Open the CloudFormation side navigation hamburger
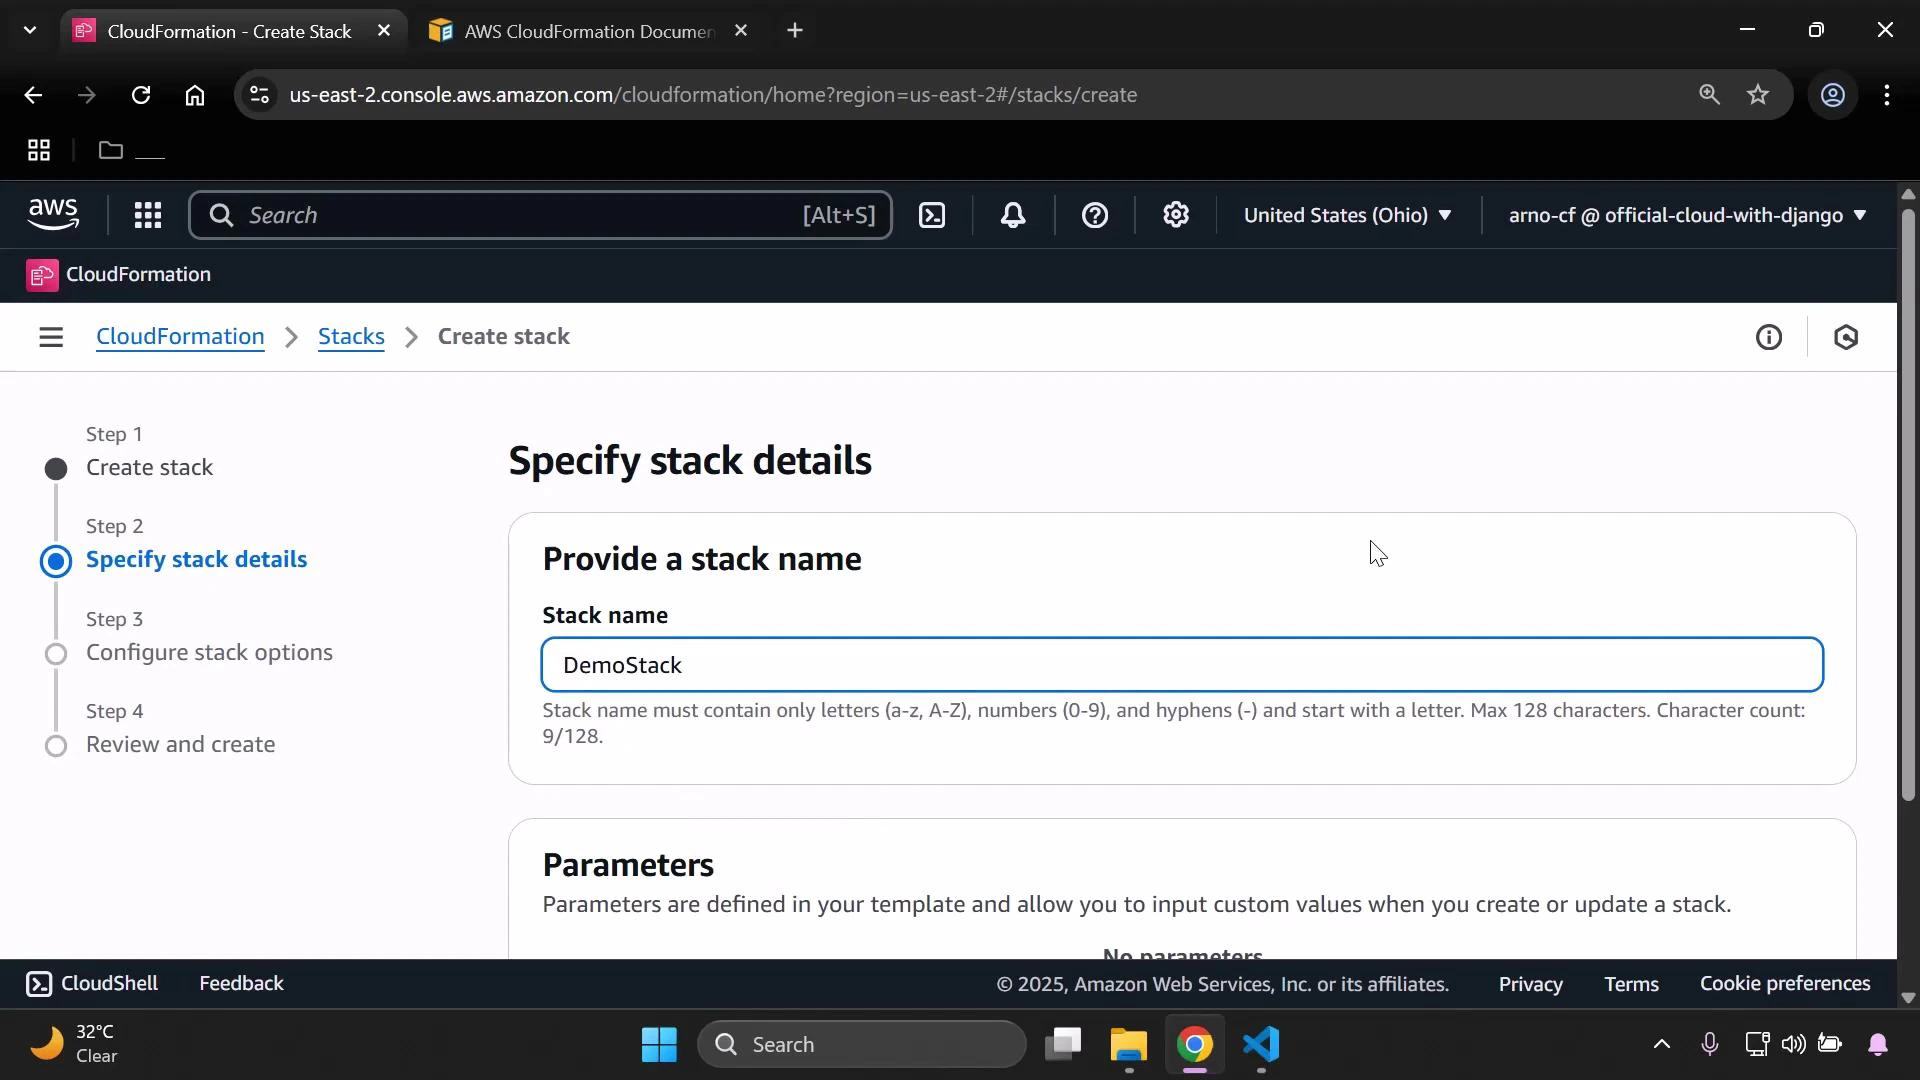The width and height of the screenshot is (1920, 1080). coord(51,337)
